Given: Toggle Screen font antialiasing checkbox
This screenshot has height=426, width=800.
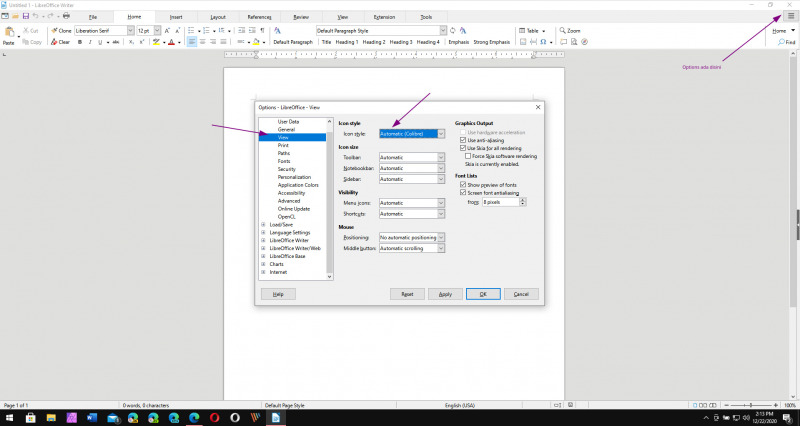Looking at the screenshot, I should coord(463,193).
